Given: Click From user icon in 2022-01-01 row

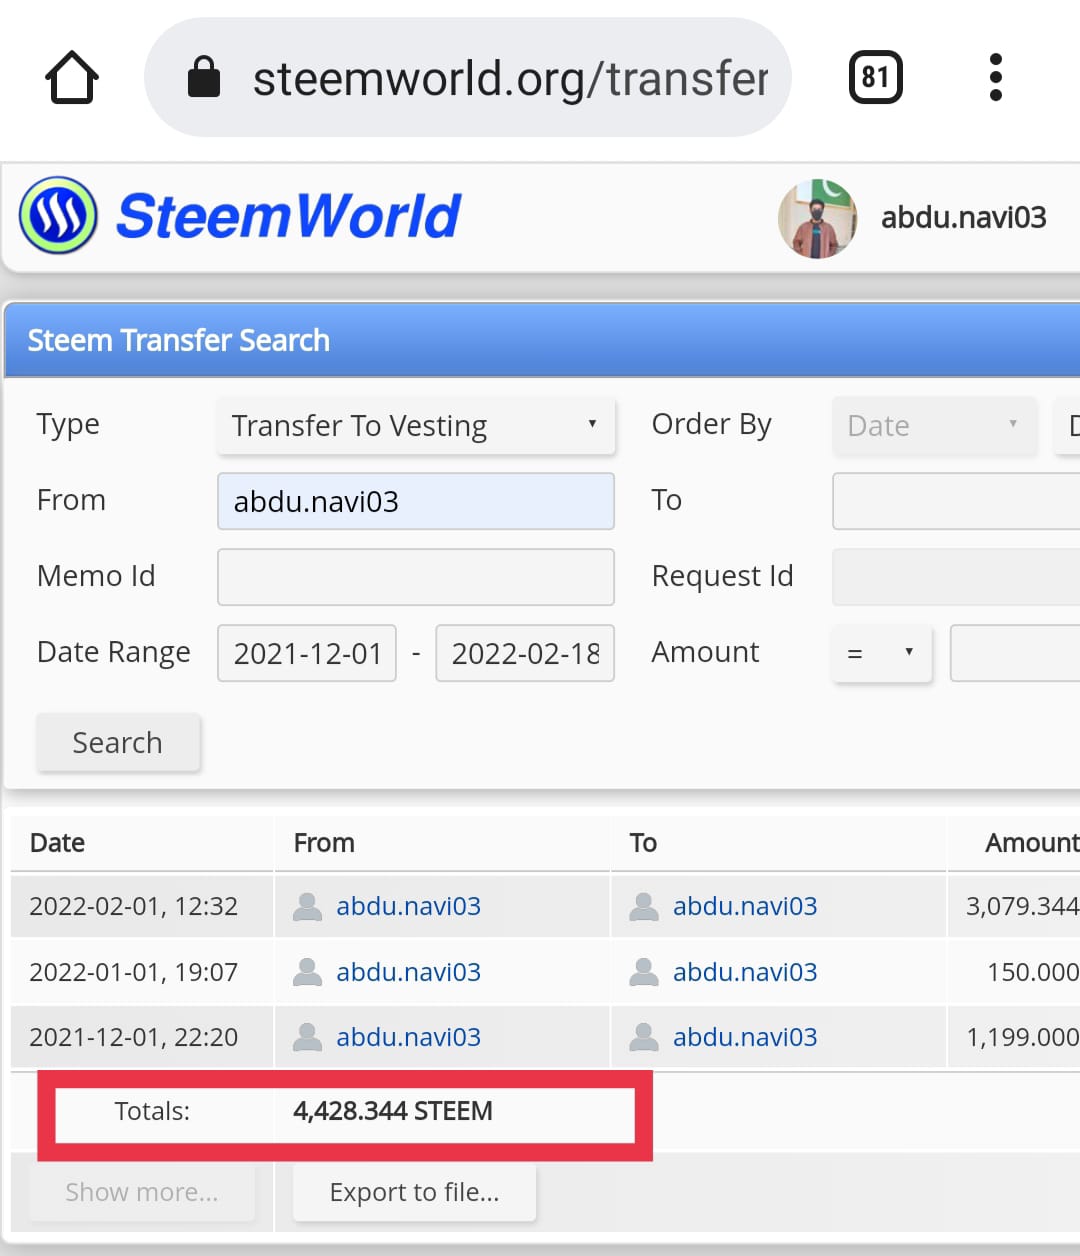Looking at the screenshot, I should [x=307, y=972].
